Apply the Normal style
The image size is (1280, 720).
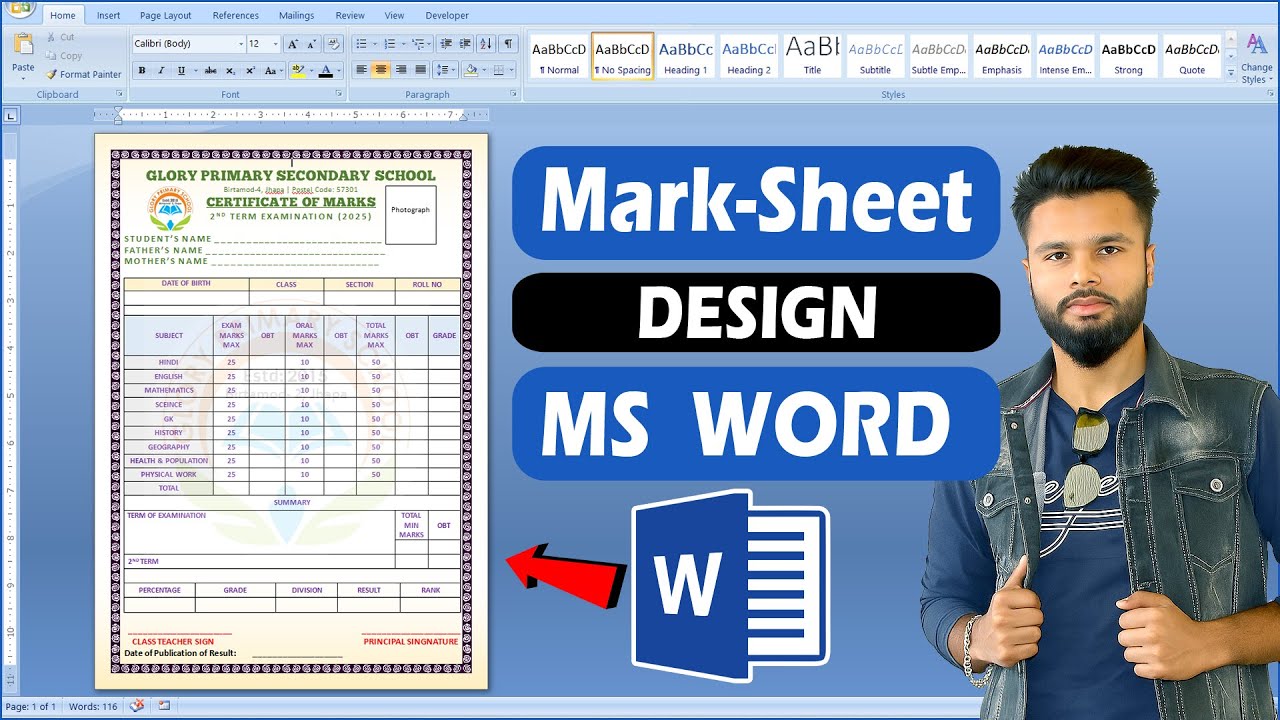click(x=559, y=56)
